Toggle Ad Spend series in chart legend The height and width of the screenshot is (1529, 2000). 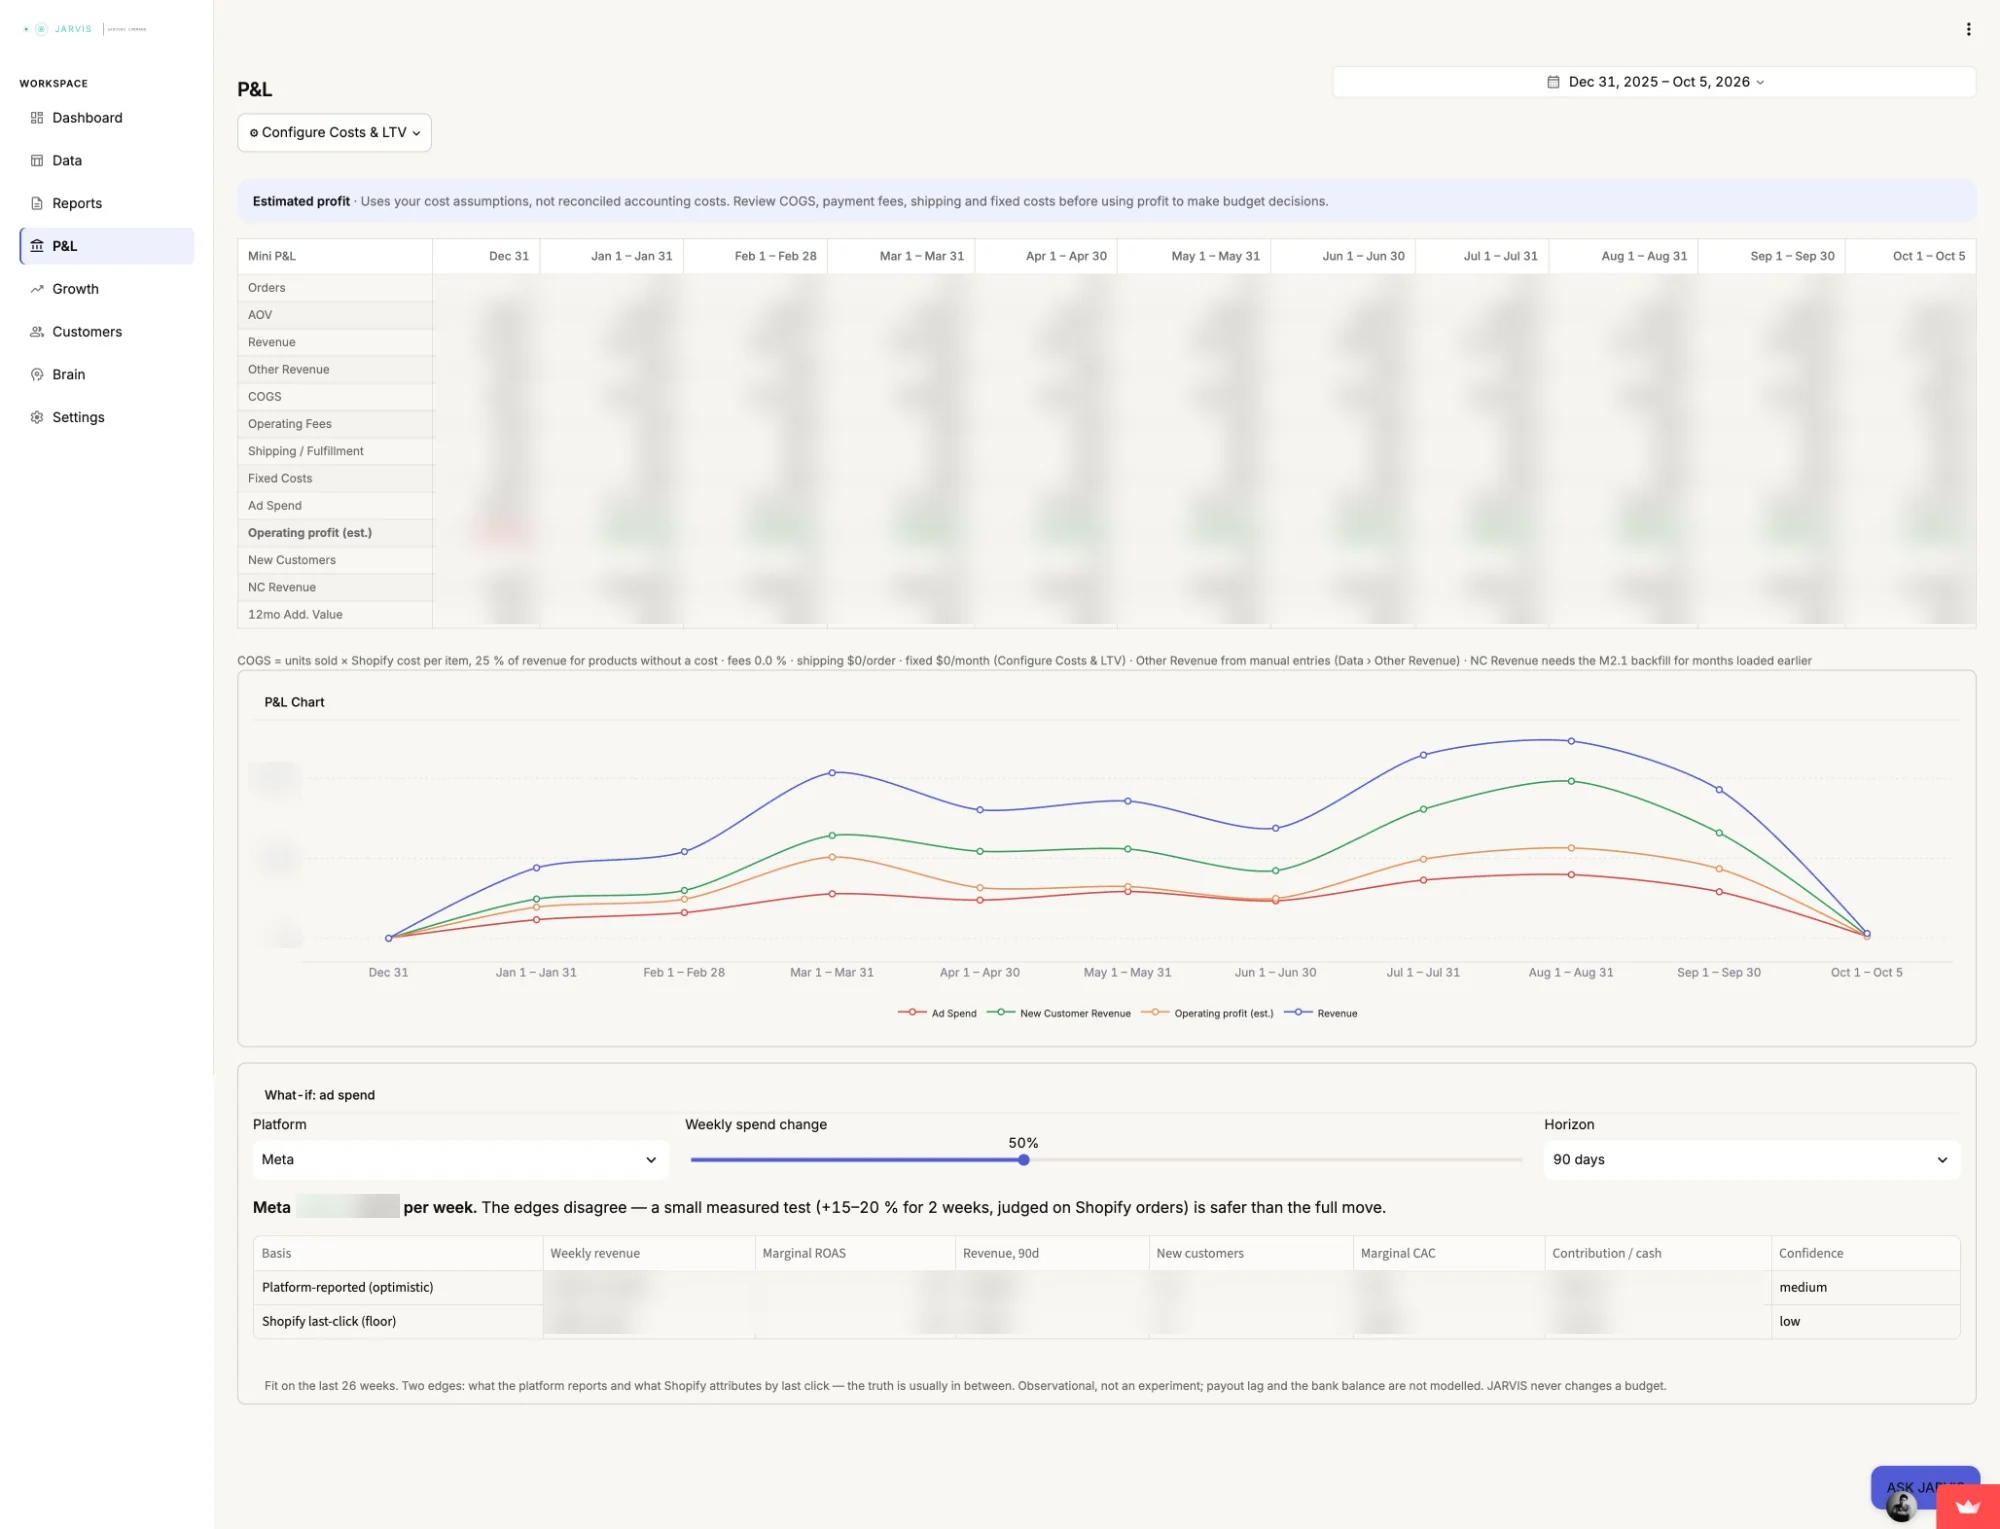pos(937,1013)
